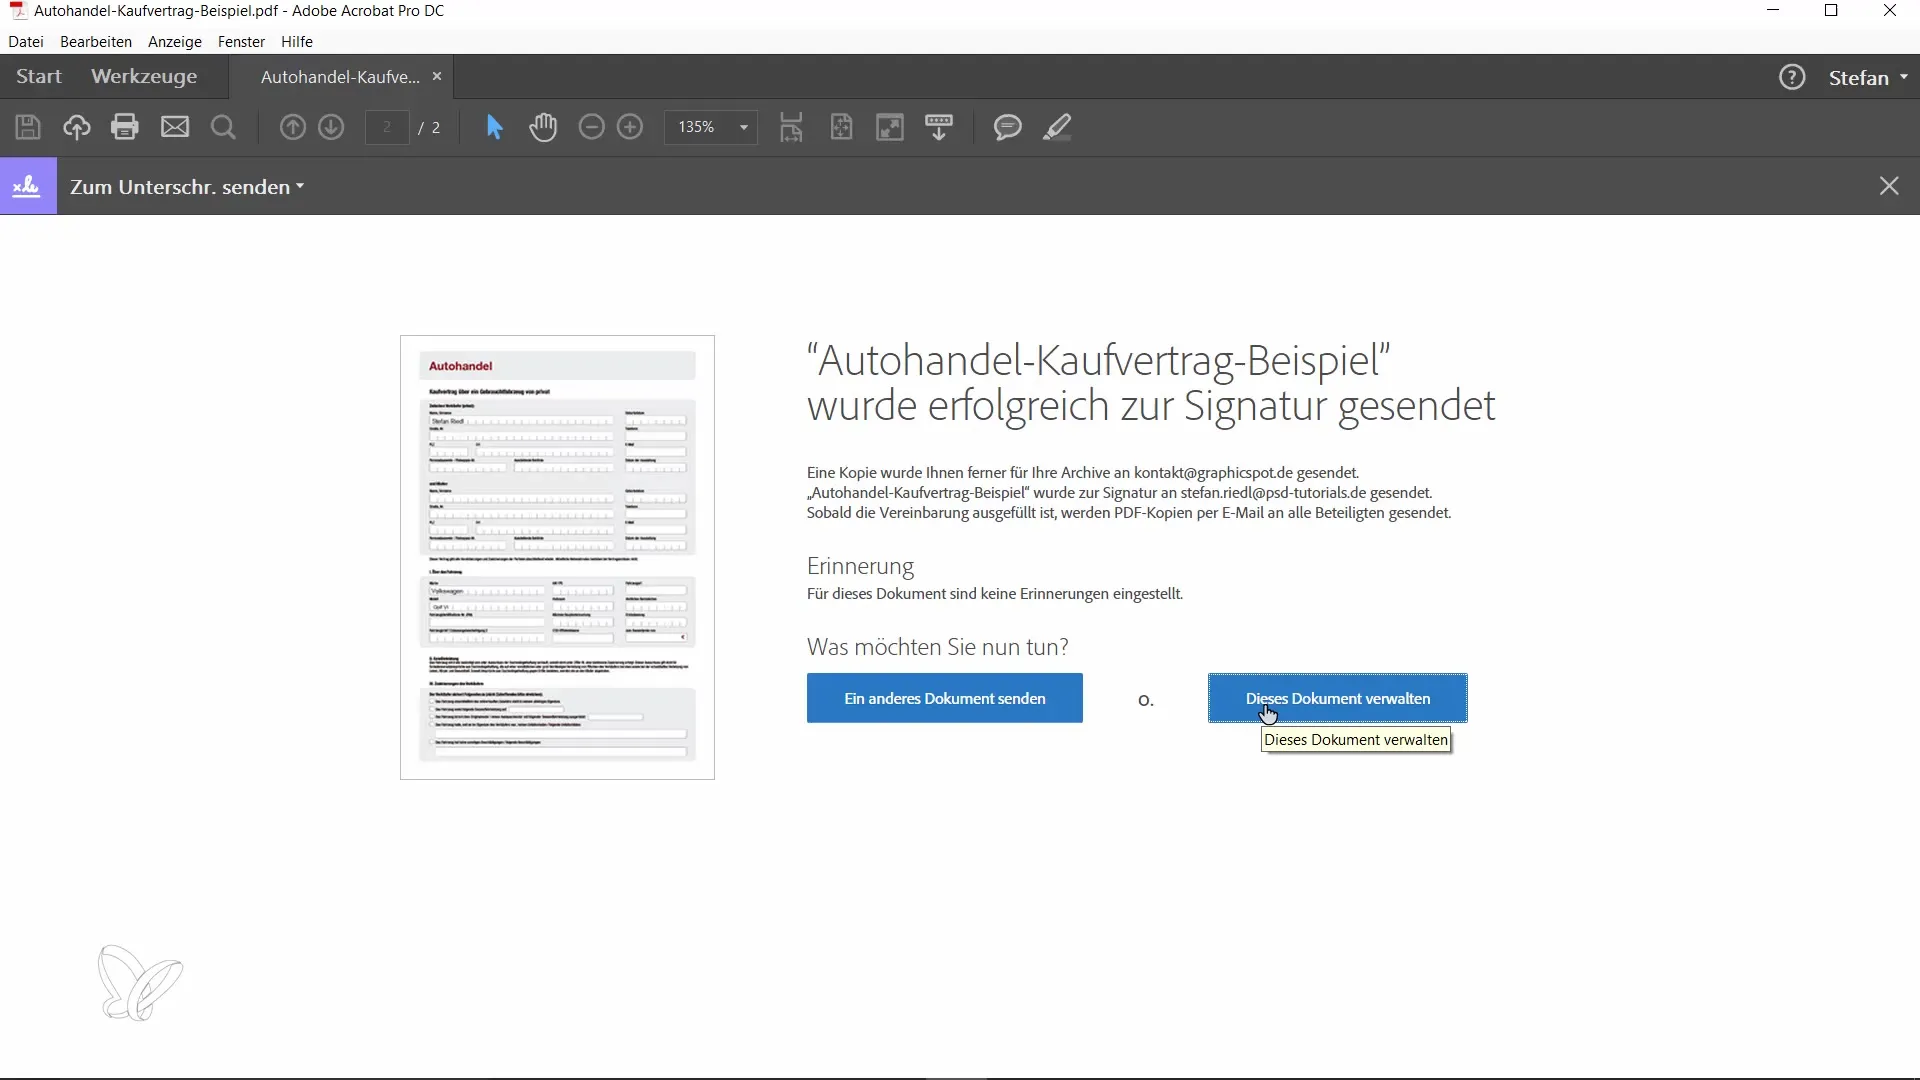
Task: Click the page number input field
Action: (387, 127)
